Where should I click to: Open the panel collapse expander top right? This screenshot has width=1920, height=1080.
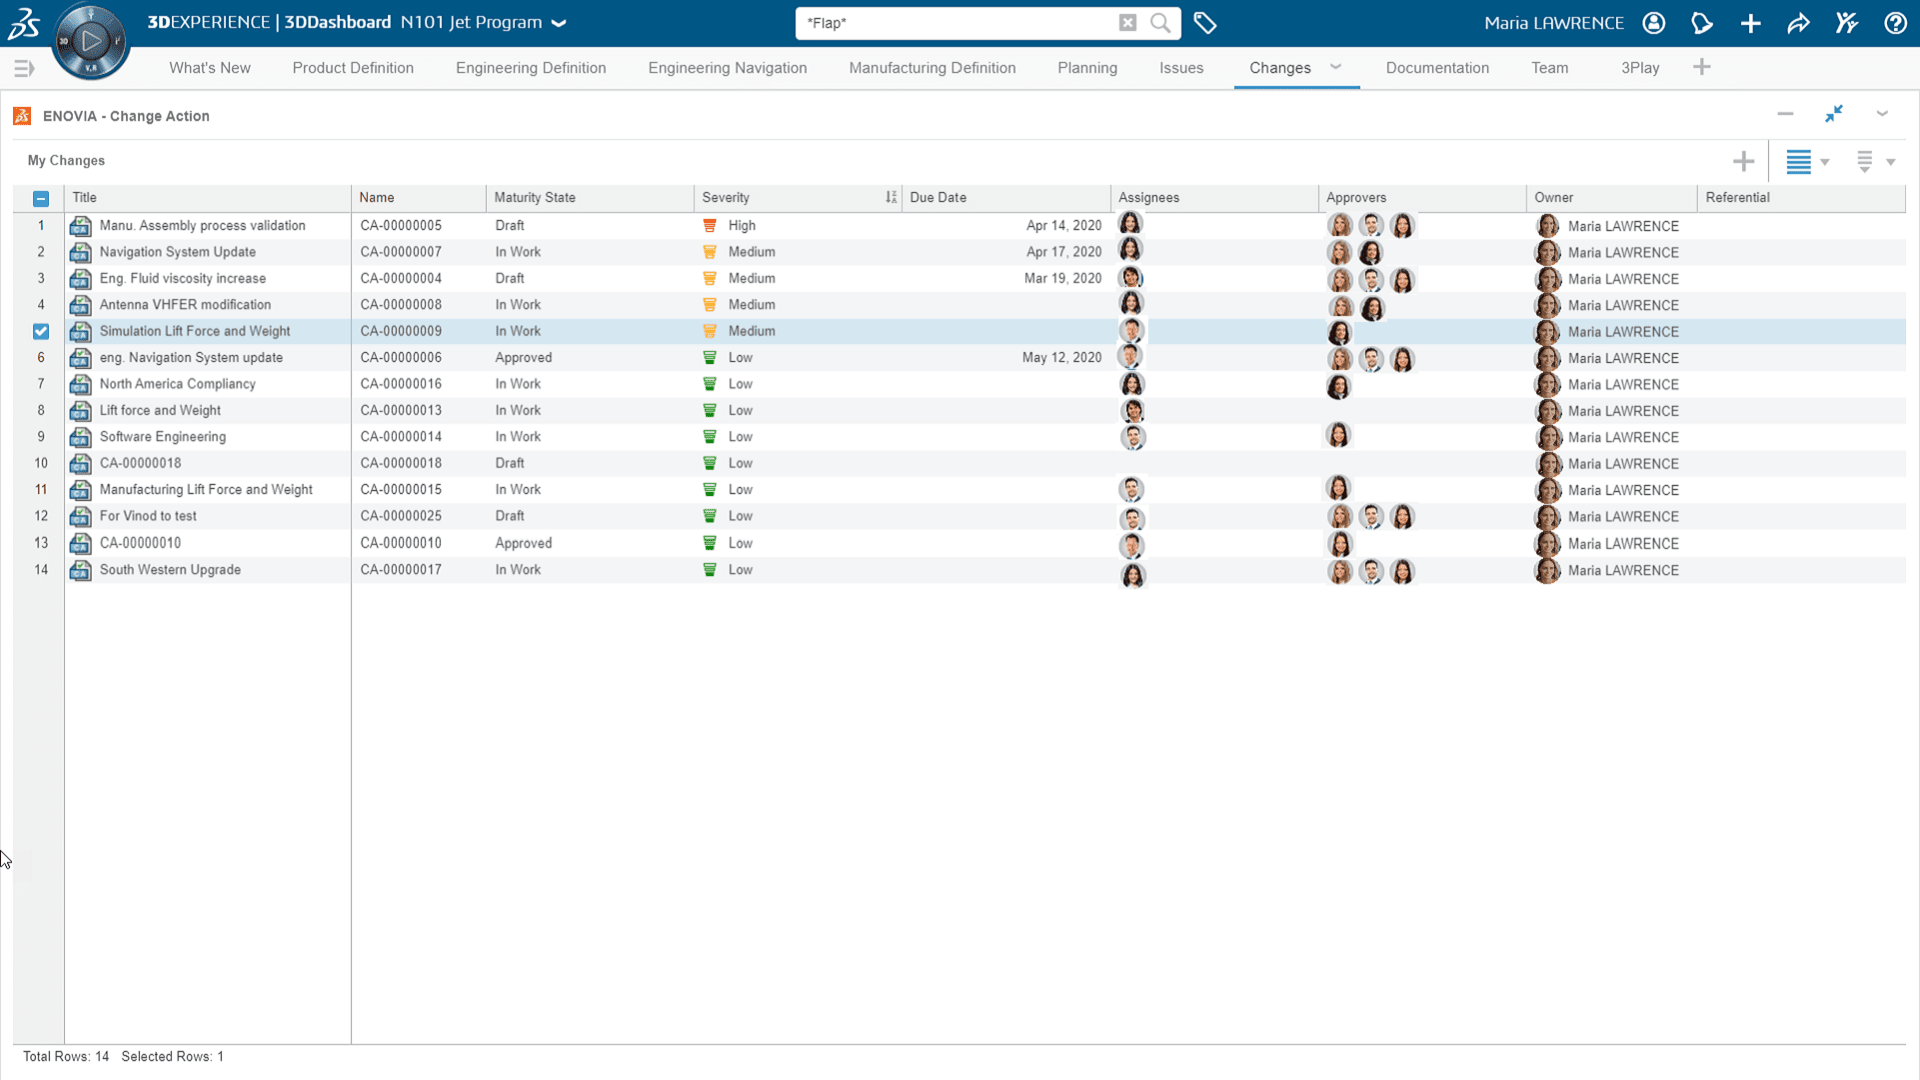(x=1883, y=115)
